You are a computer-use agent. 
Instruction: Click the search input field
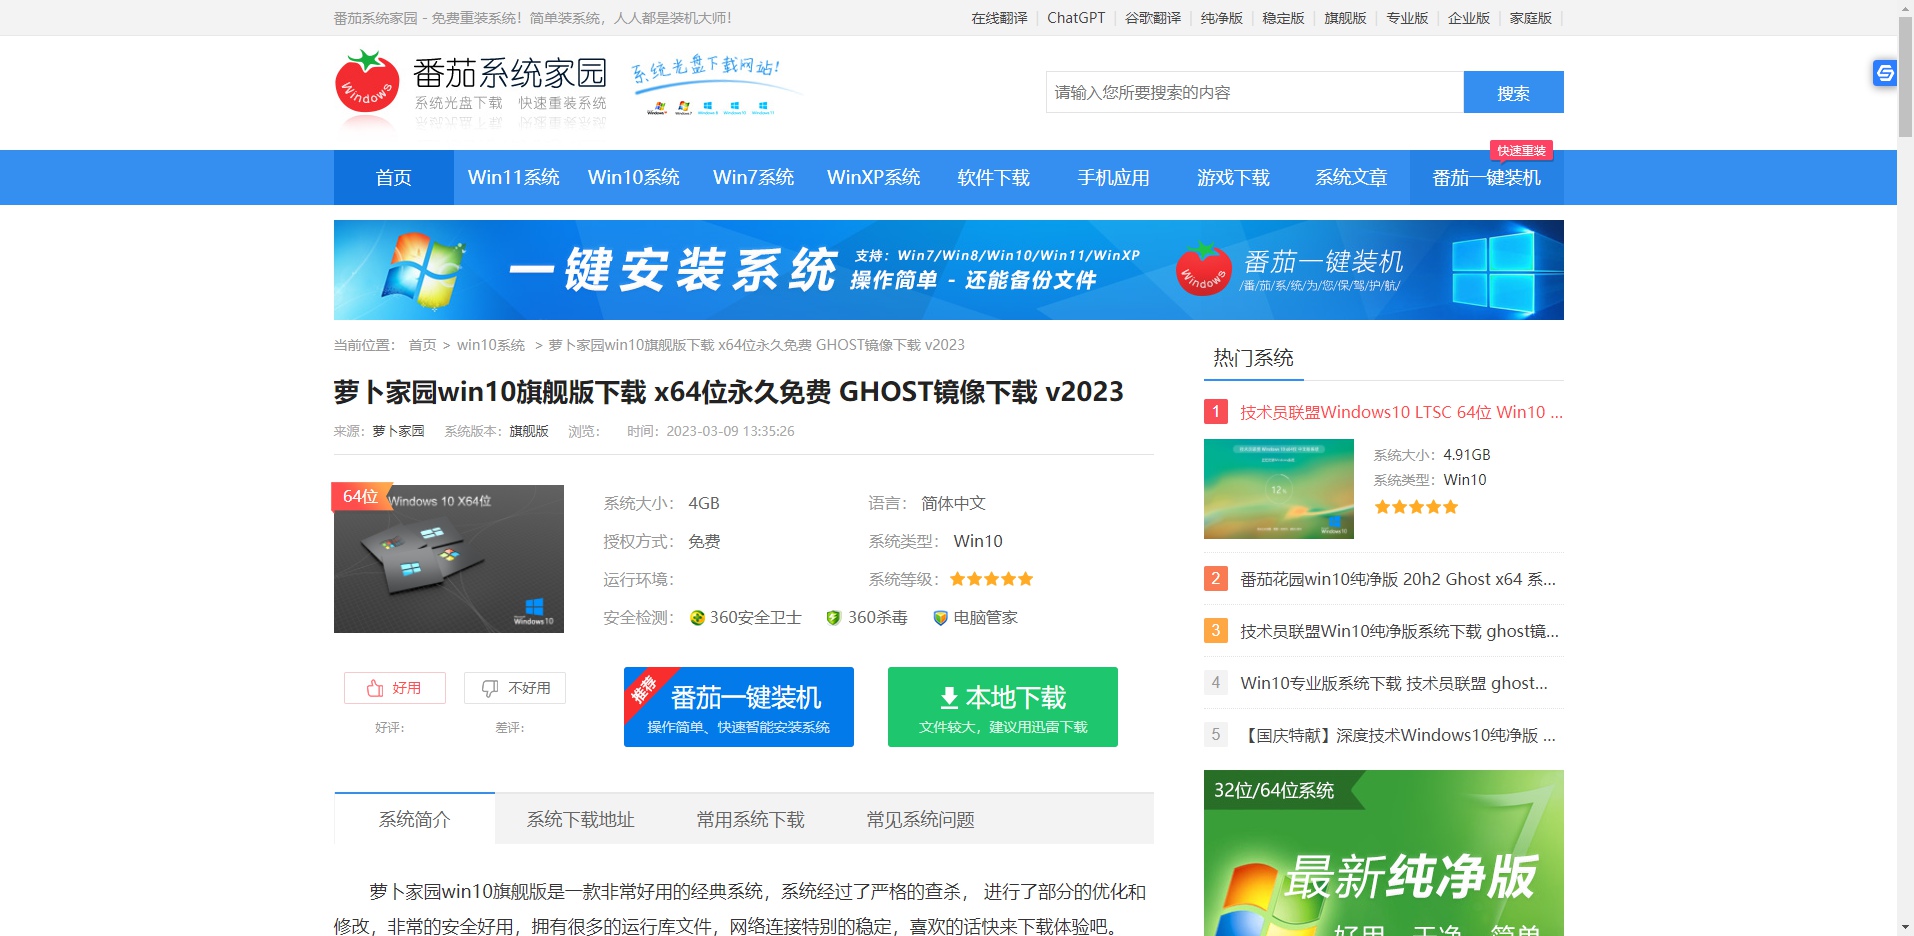point(1255,92)
